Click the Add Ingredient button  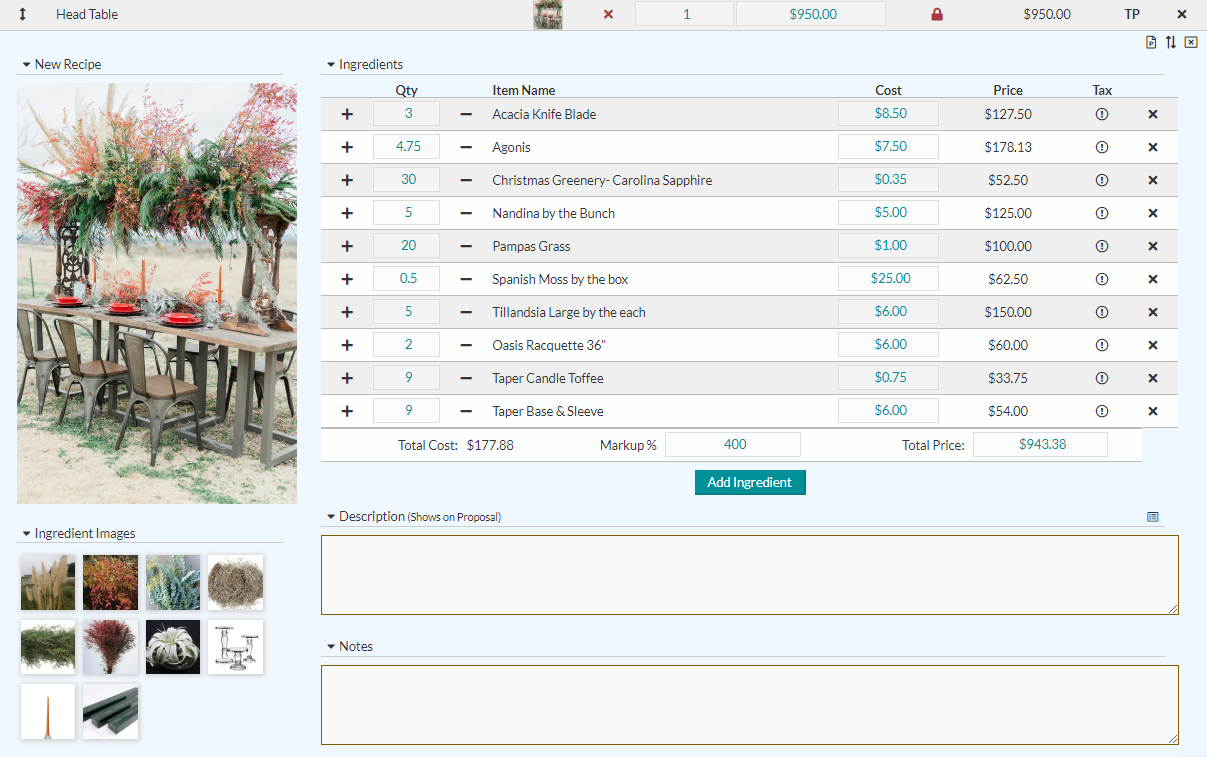(x=750, y=482)
